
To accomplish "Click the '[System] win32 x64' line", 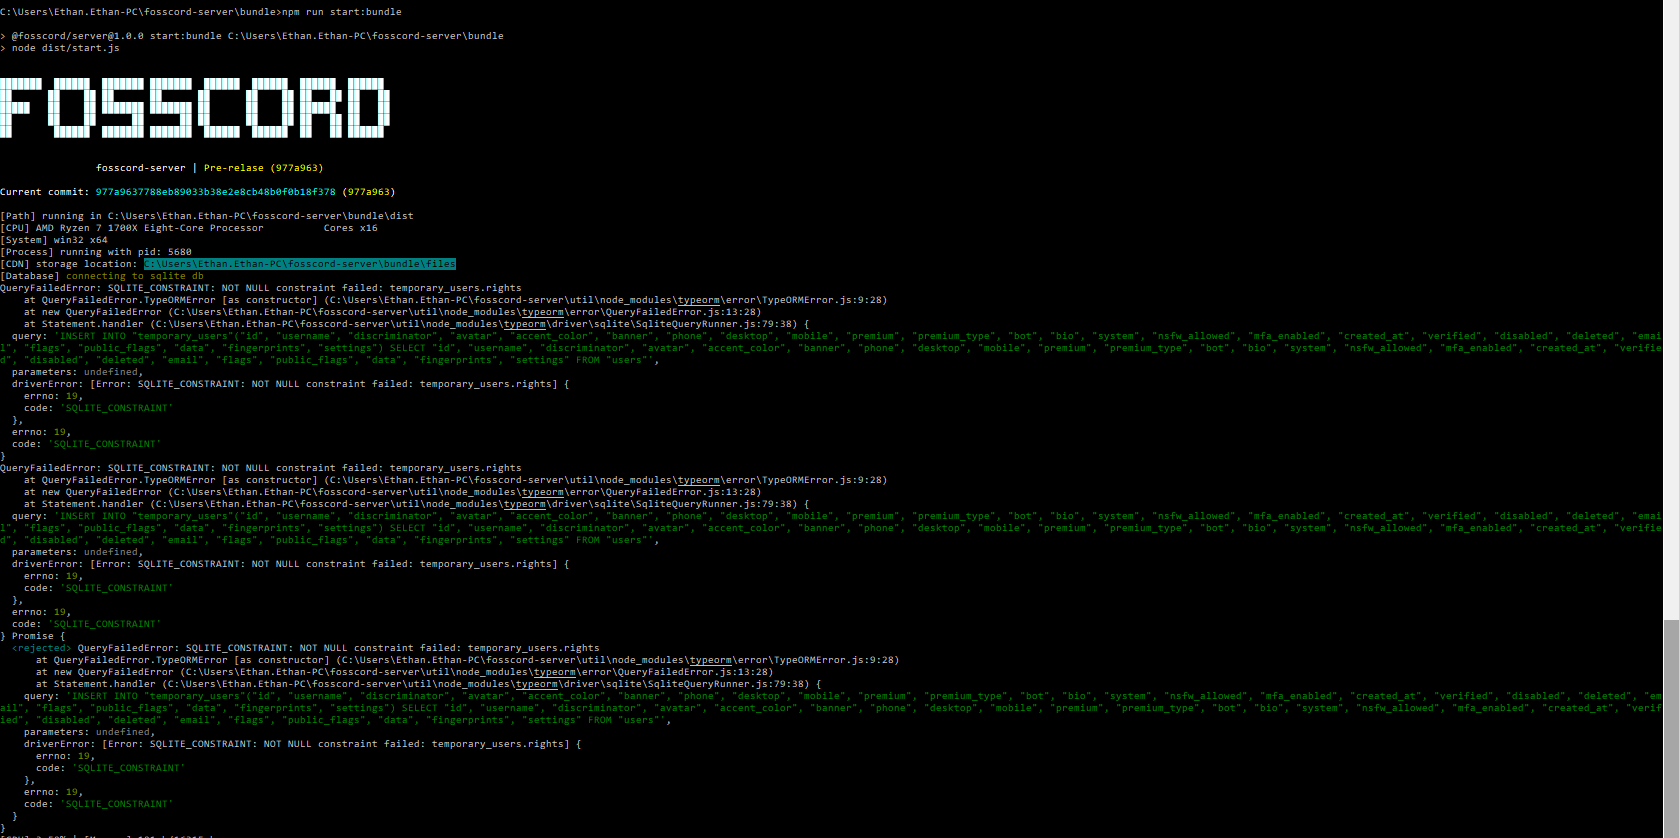I will [x=54, y=240].
